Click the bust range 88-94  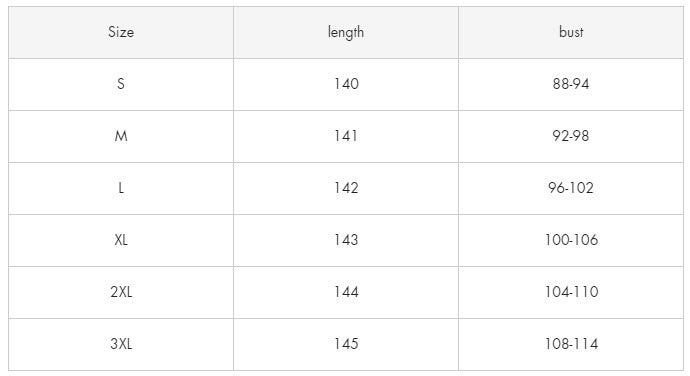click(x=571, y=84)
